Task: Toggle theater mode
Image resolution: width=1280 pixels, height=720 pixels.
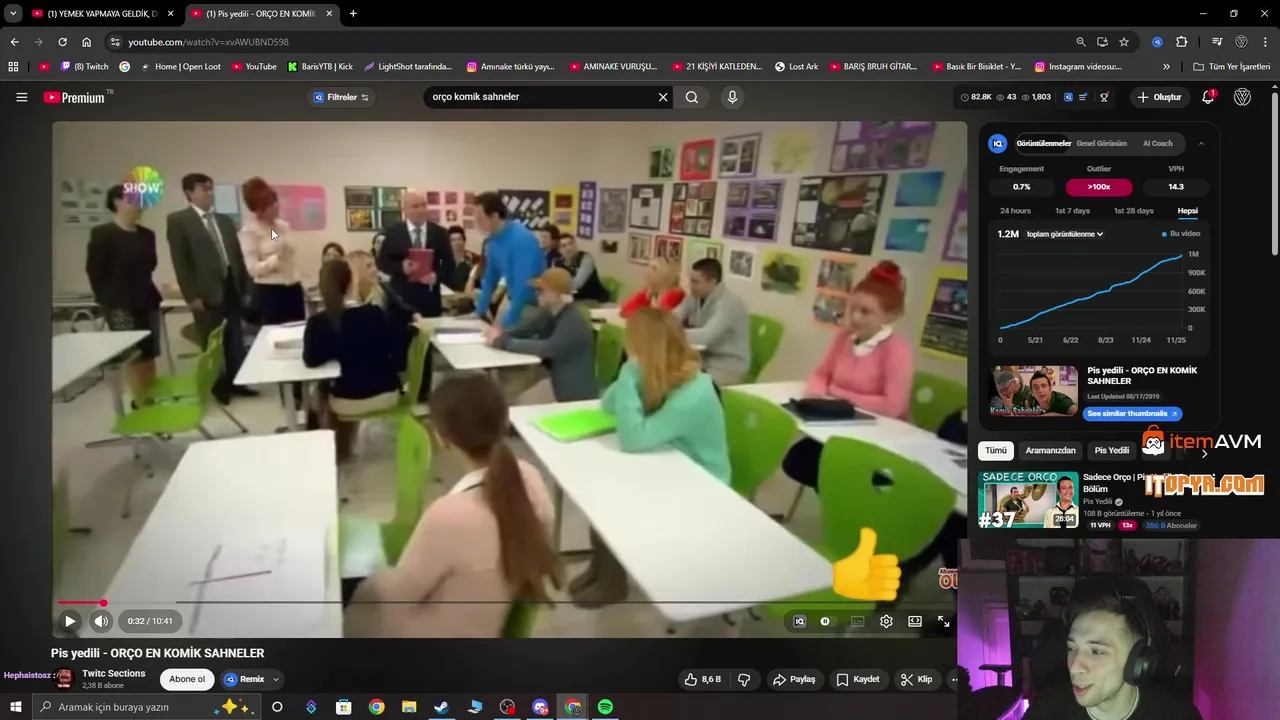Action: 914,621
